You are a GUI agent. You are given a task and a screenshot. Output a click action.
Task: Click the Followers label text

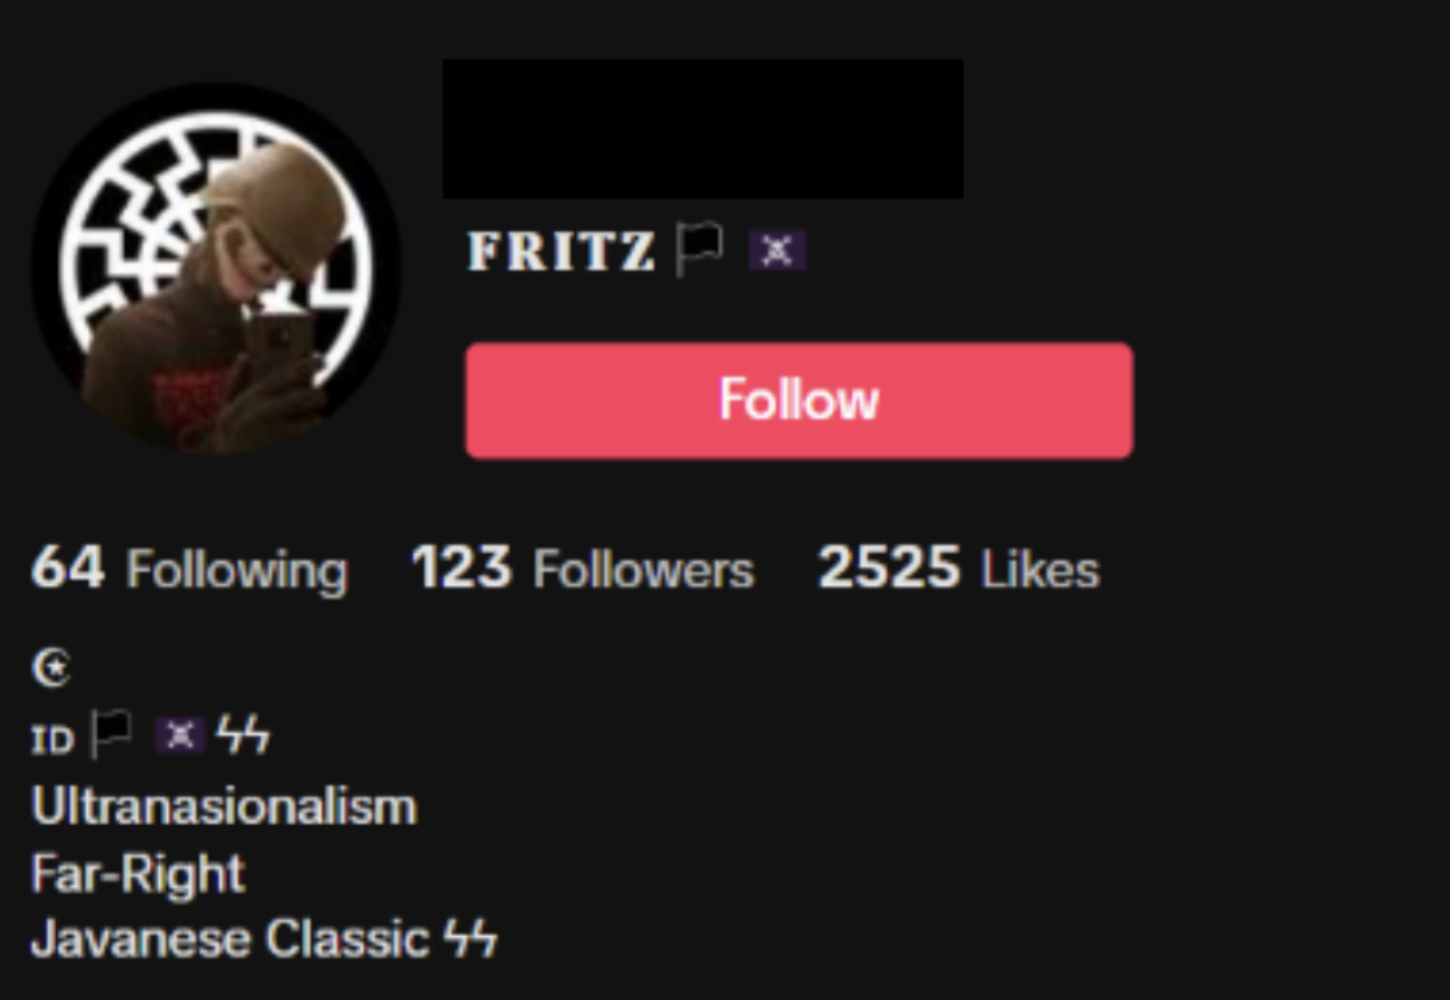tap(643, 570)
